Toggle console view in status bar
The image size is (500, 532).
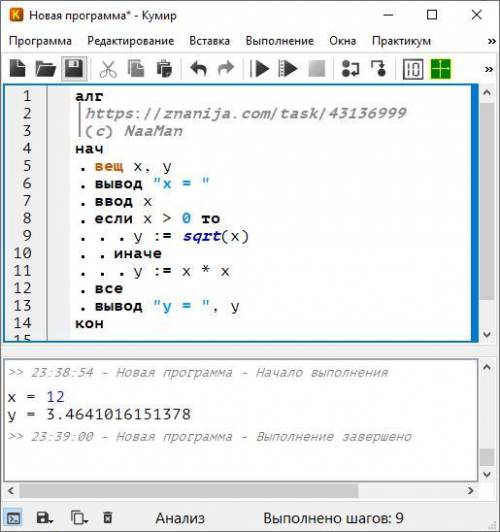pos(13,518)
